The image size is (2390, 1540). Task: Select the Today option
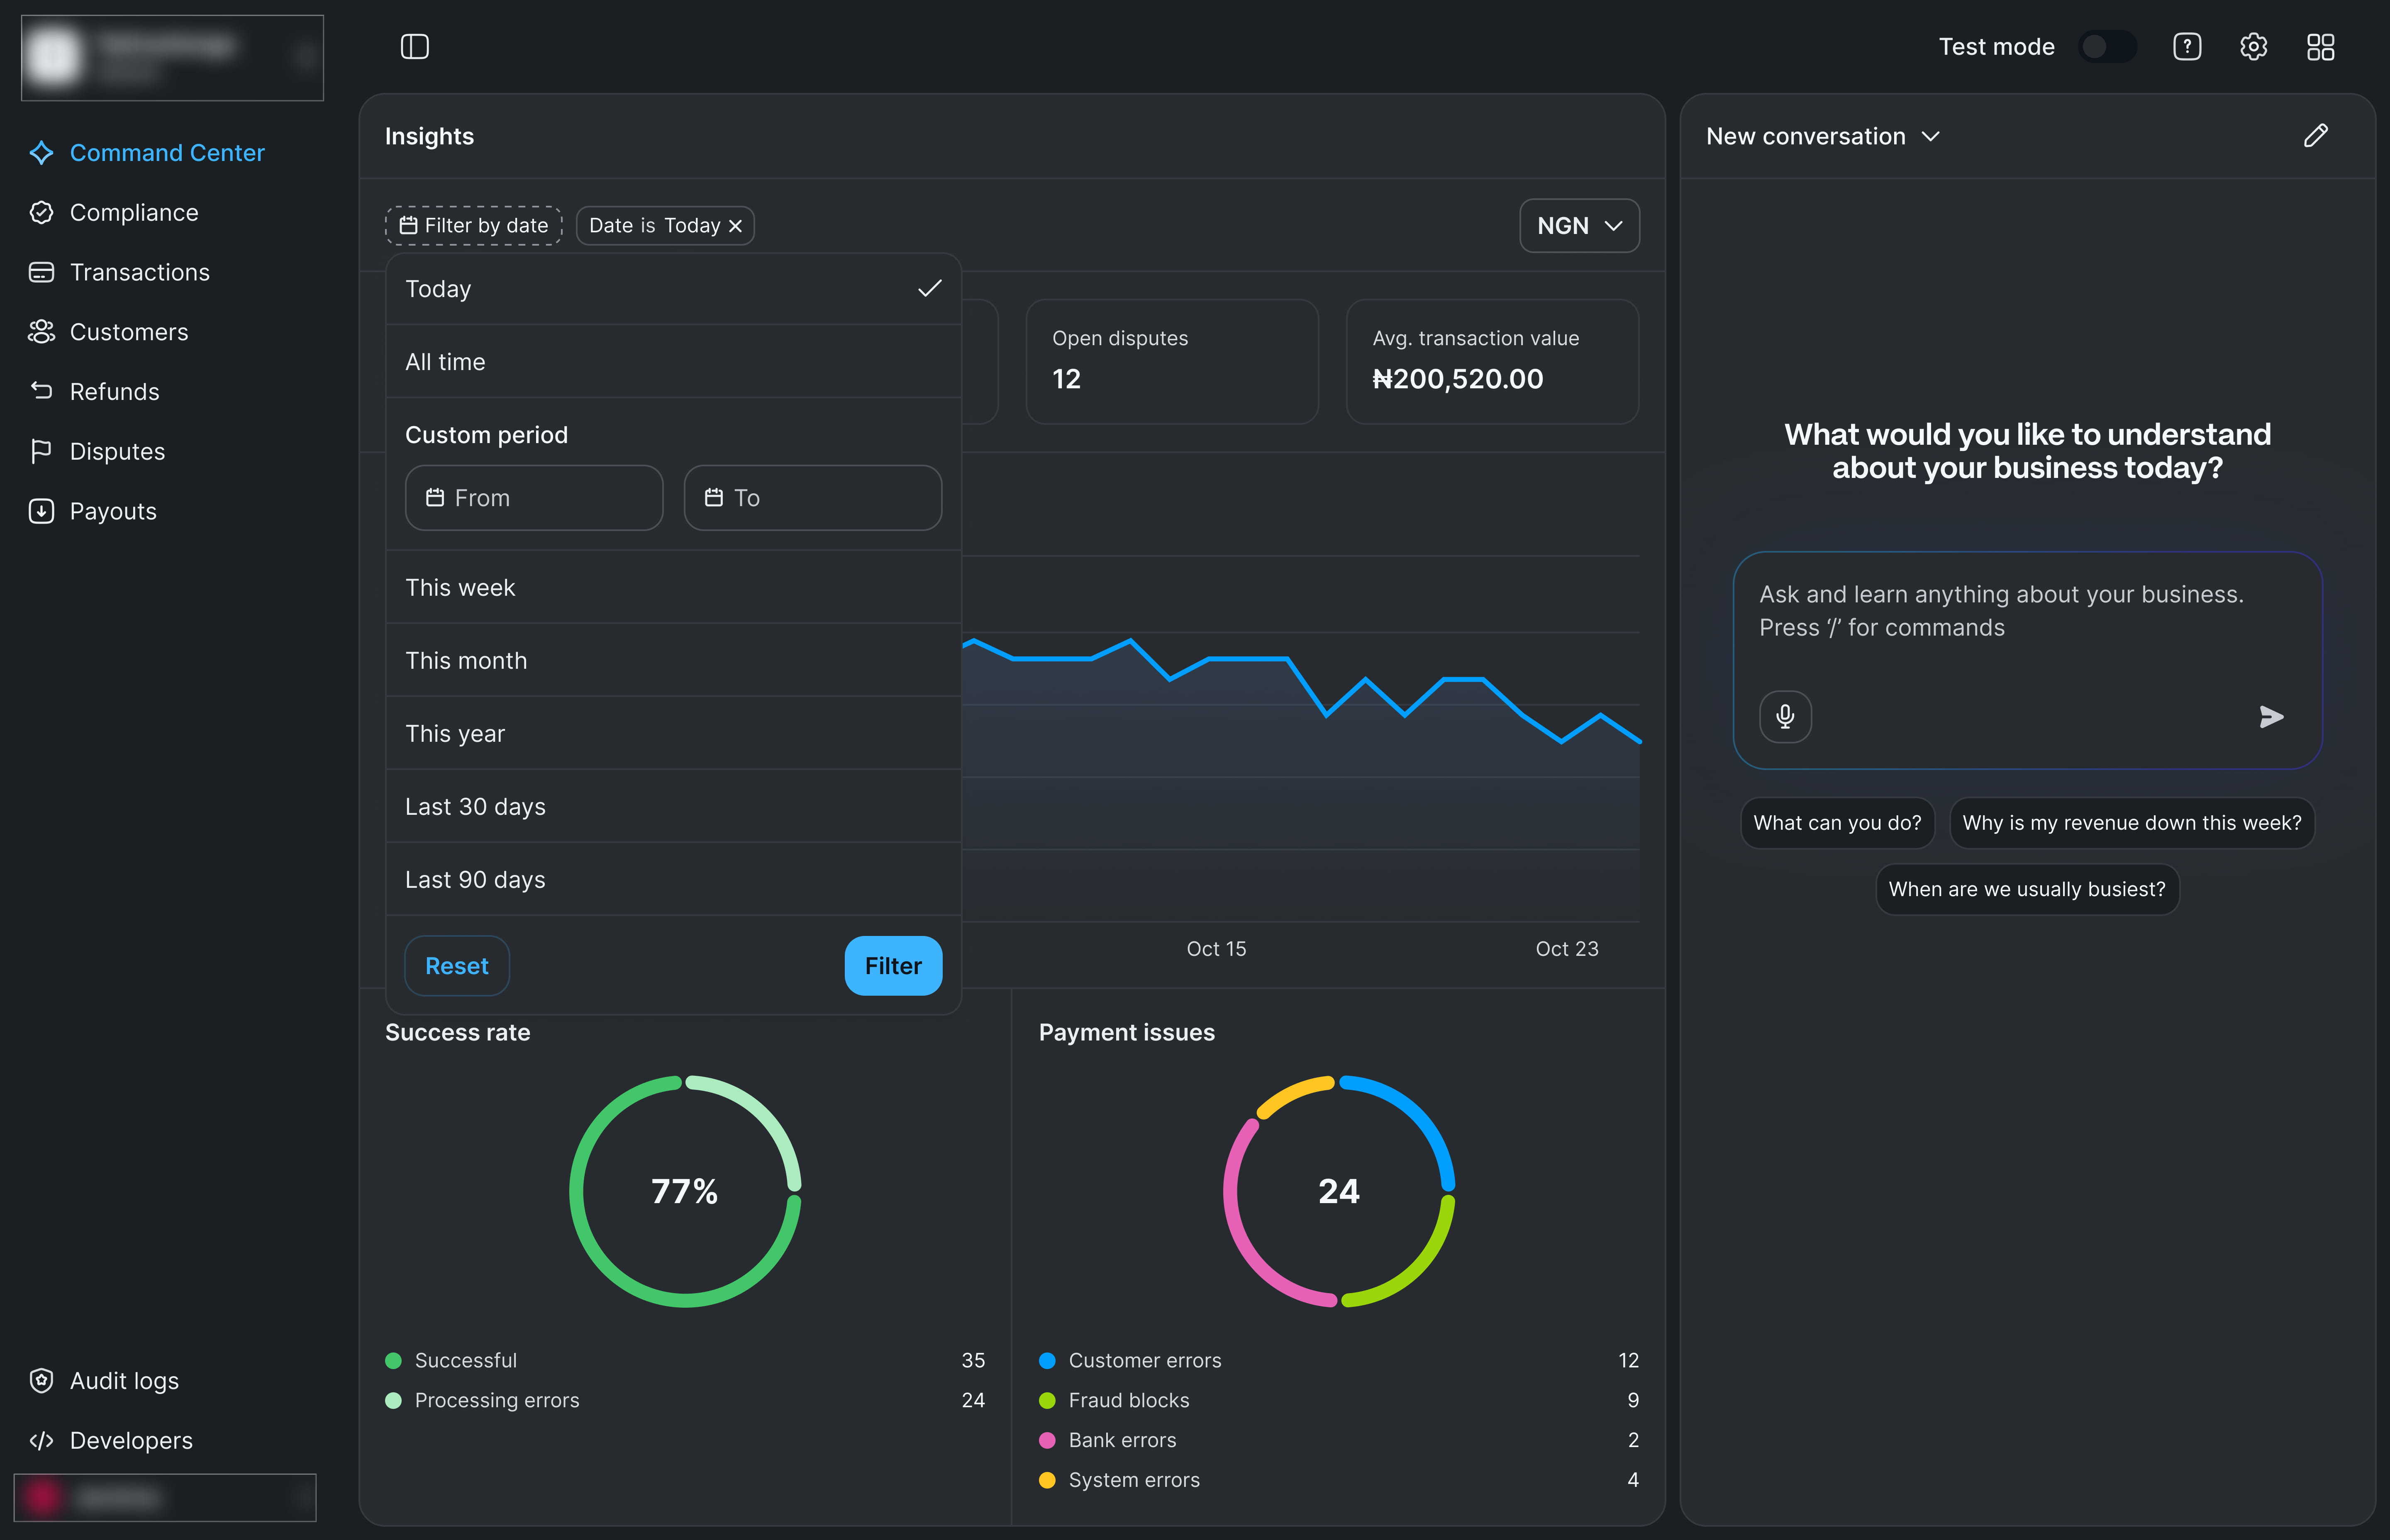(674, 289)
